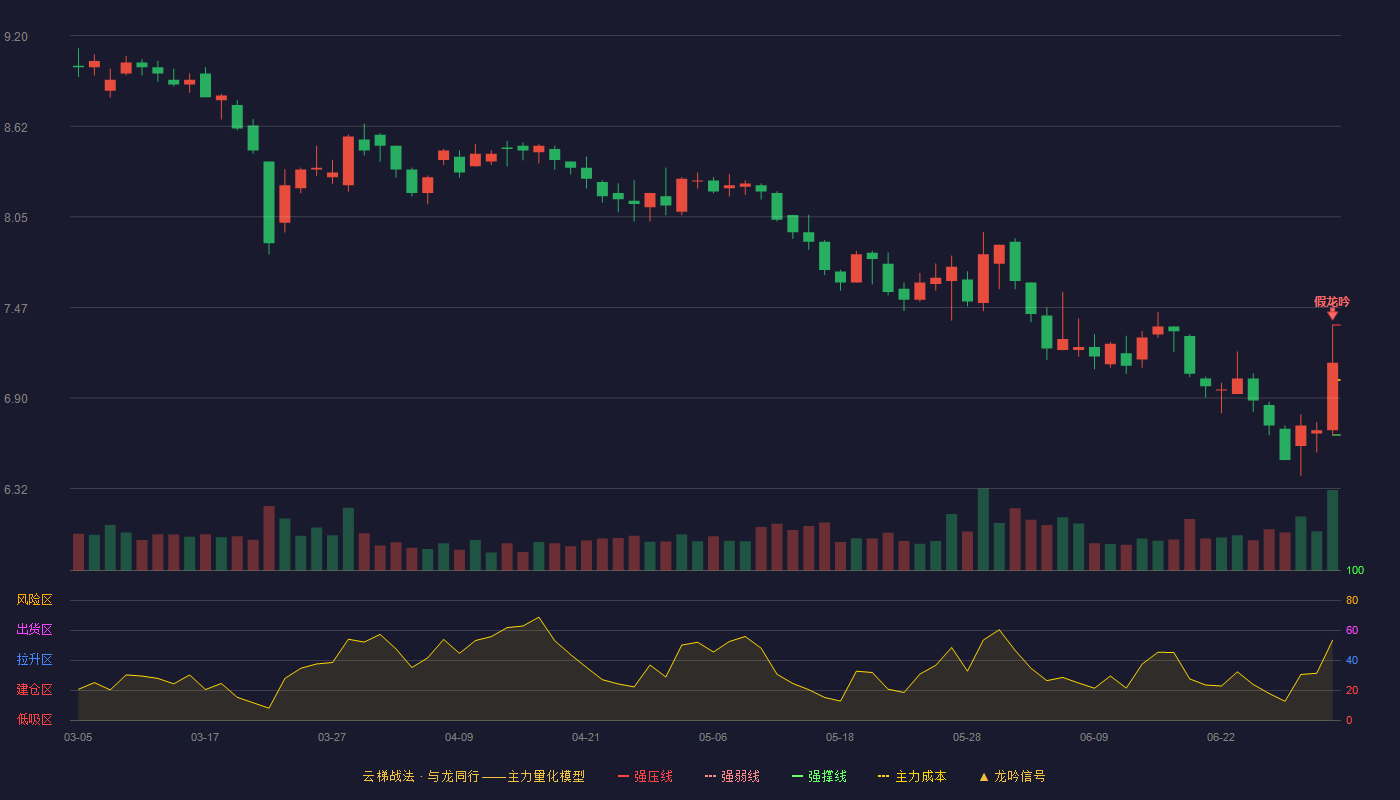Click the 拉升区 zone label
The image size is (1400, 800).
(34, 660)
